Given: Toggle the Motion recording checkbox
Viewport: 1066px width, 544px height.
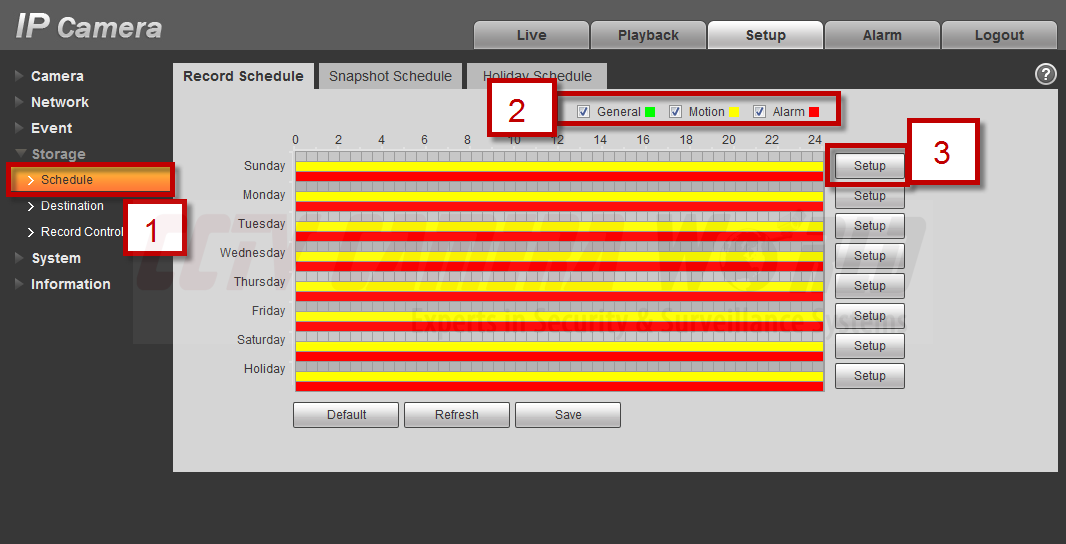Looking at the screenshot, I should pos(676,112).
